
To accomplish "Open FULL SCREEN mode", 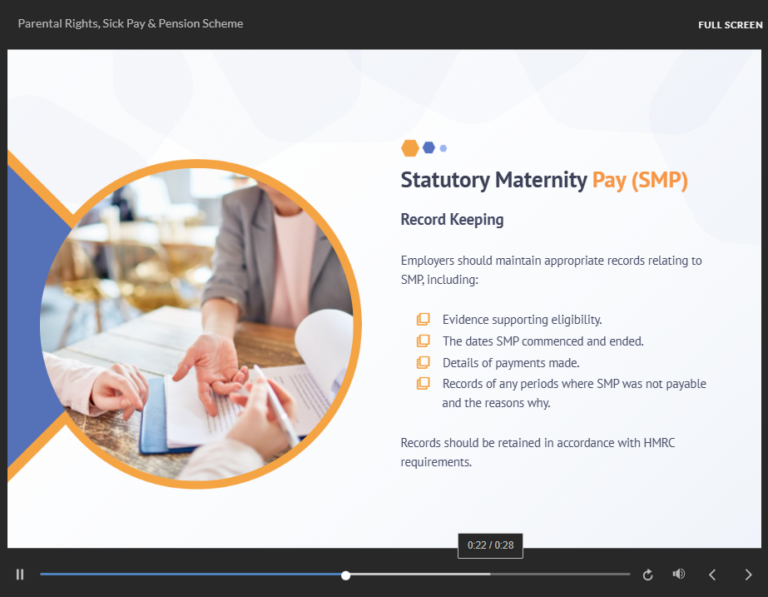I will [x=730, y=25].
